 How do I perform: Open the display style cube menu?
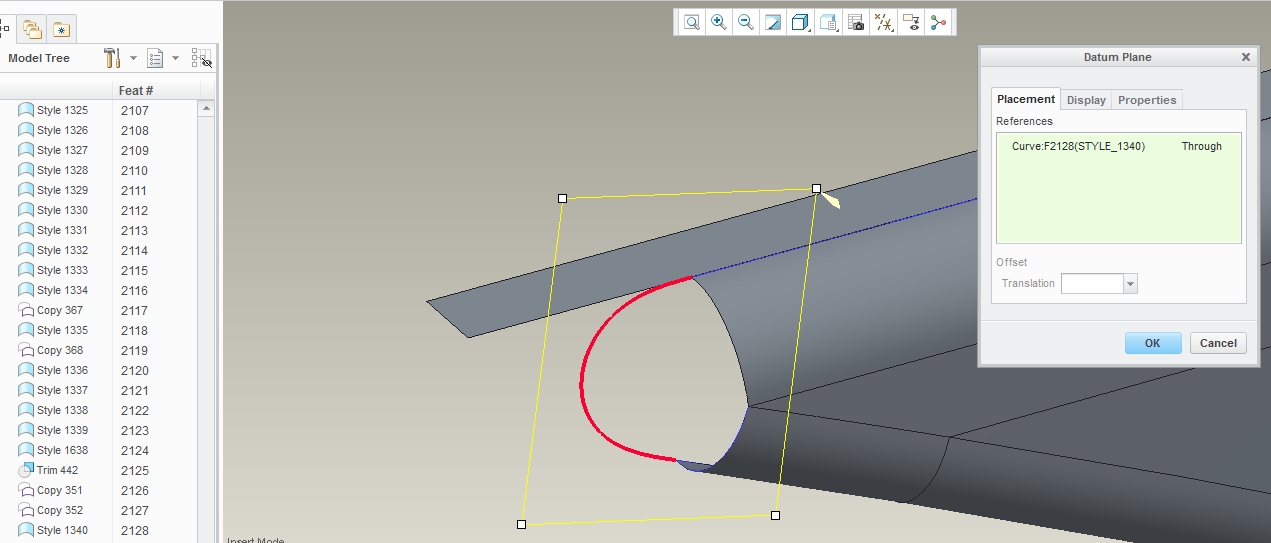tap(800, 22)
